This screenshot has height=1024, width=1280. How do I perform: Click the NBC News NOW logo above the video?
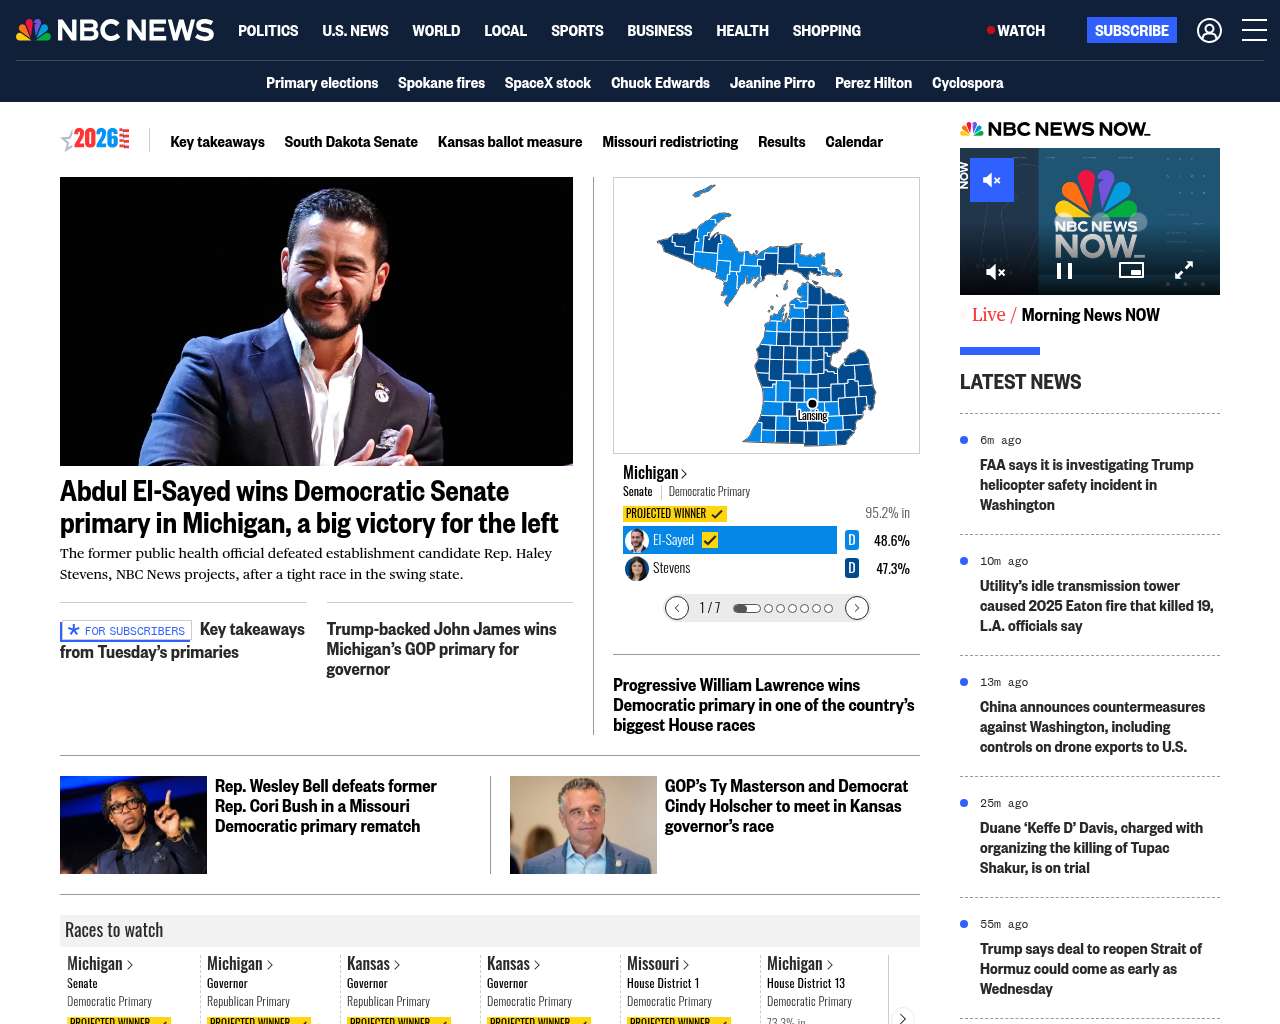(1055, 129)
